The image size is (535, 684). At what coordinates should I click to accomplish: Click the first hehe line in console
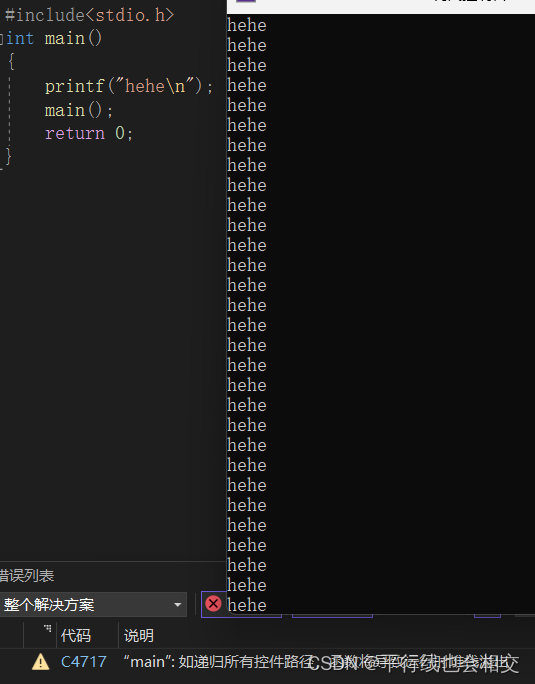(247, 25)
